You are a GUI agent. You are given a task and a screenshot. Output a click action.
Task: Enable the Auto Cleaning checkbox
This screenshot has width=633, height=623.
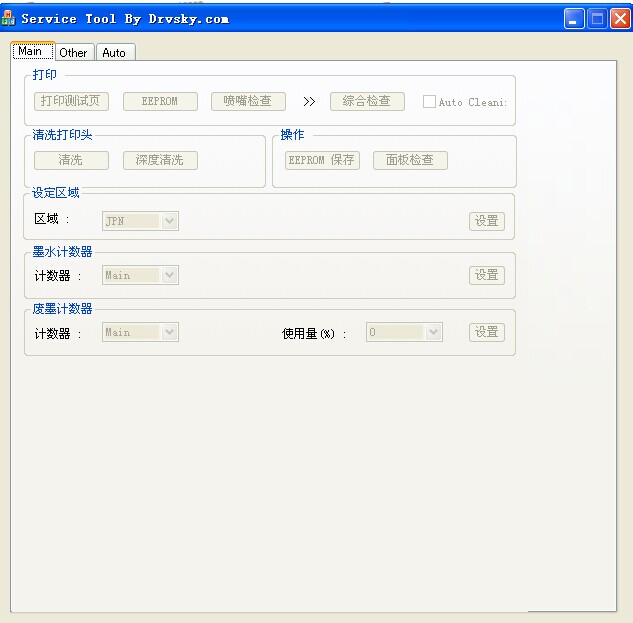tap(429, 102)
